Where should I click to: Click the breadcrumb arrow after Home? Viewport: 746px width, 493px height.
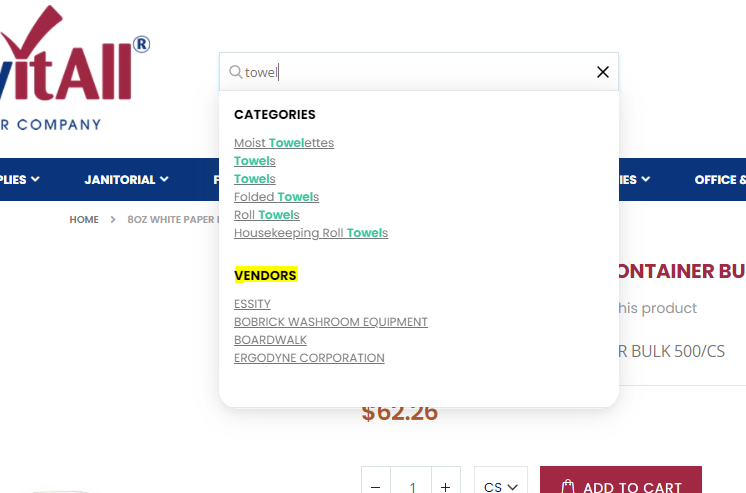click(113, 219)
